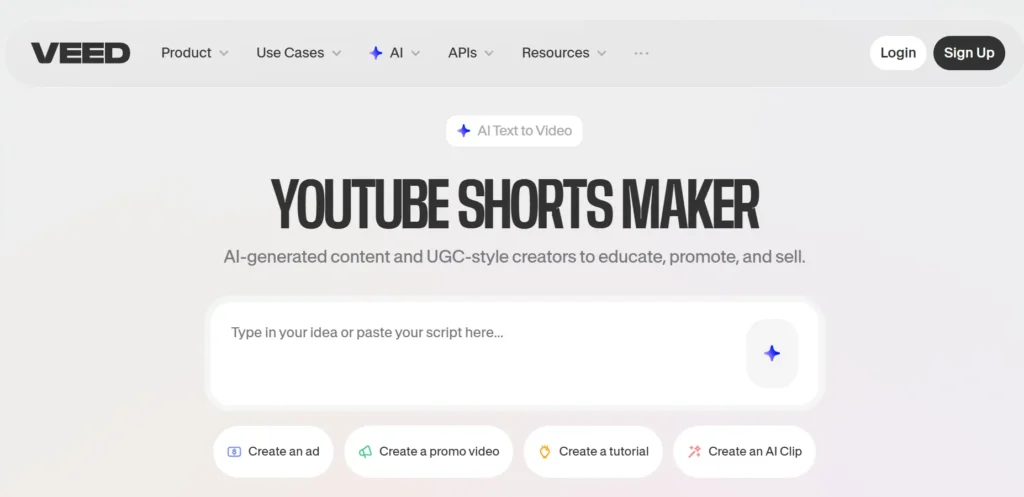
Task: Click sparkle icon in AI Text to Video badge
Action: (x=464, y=131)
